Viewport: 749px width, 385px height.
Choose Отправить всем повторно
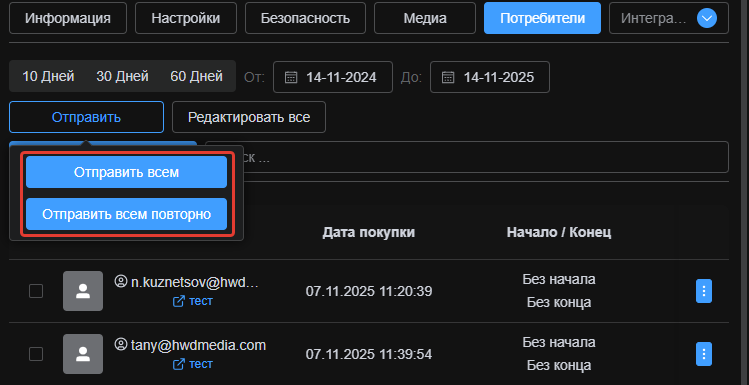point(127,214)
